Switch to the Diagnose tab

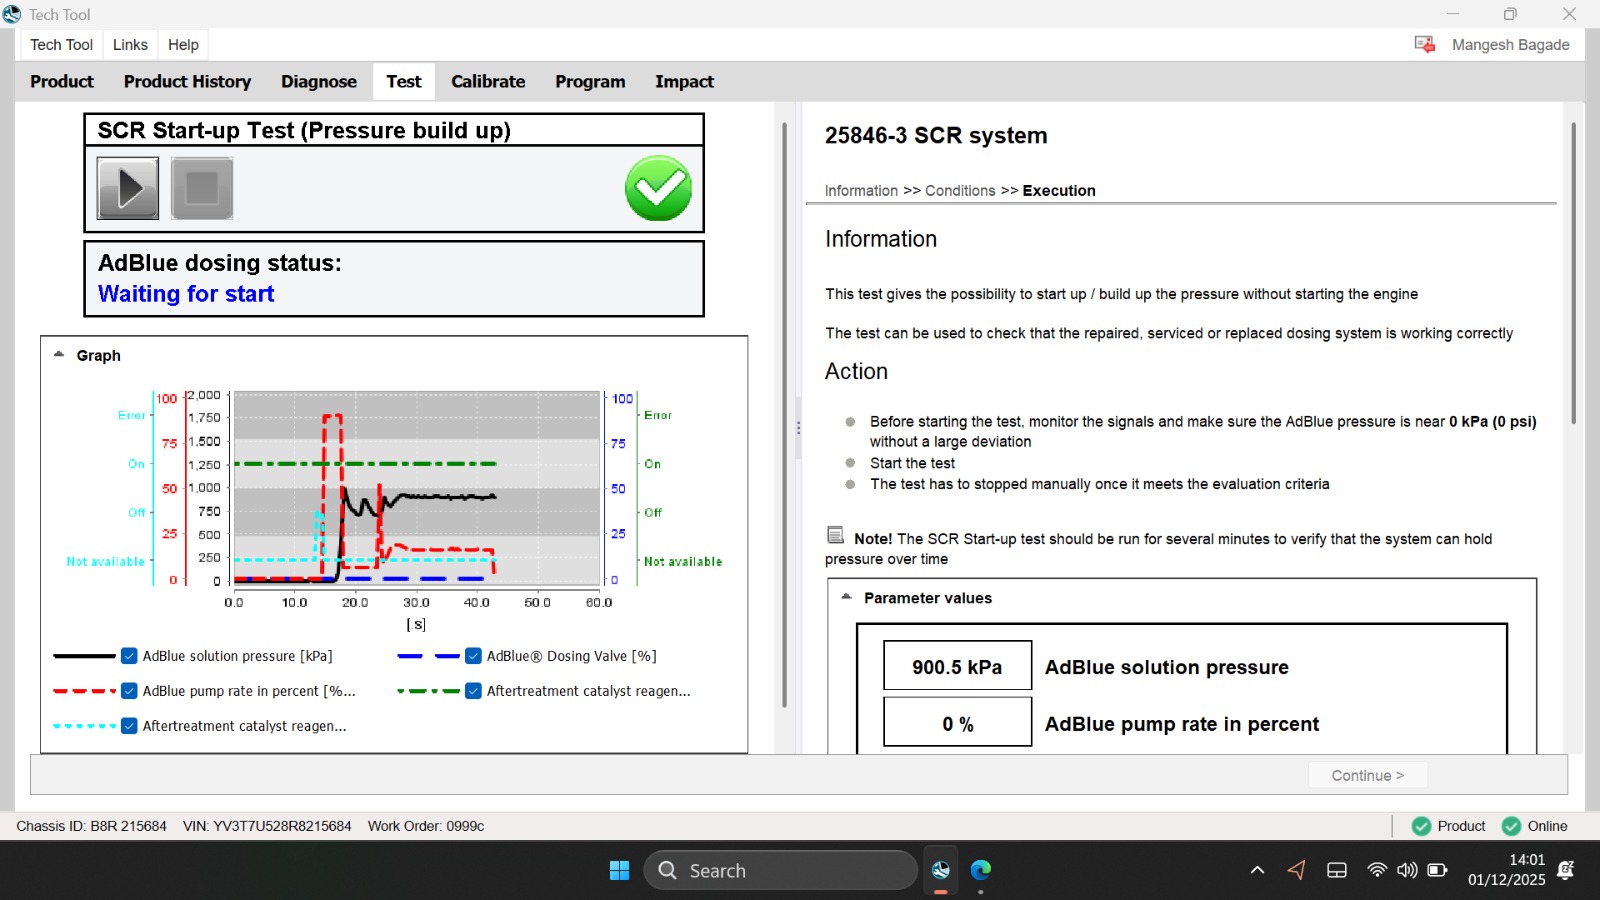(x=319, y=81)
